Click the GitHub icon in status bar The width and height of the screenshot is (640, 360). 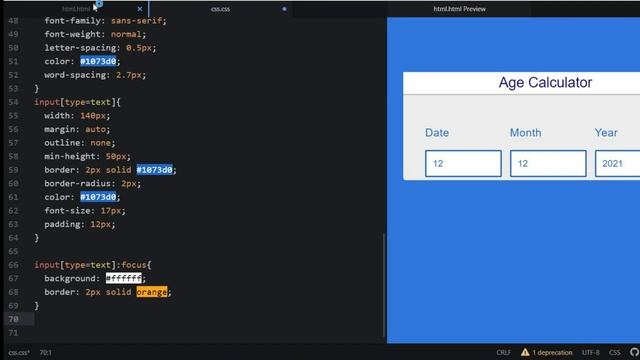635,352
